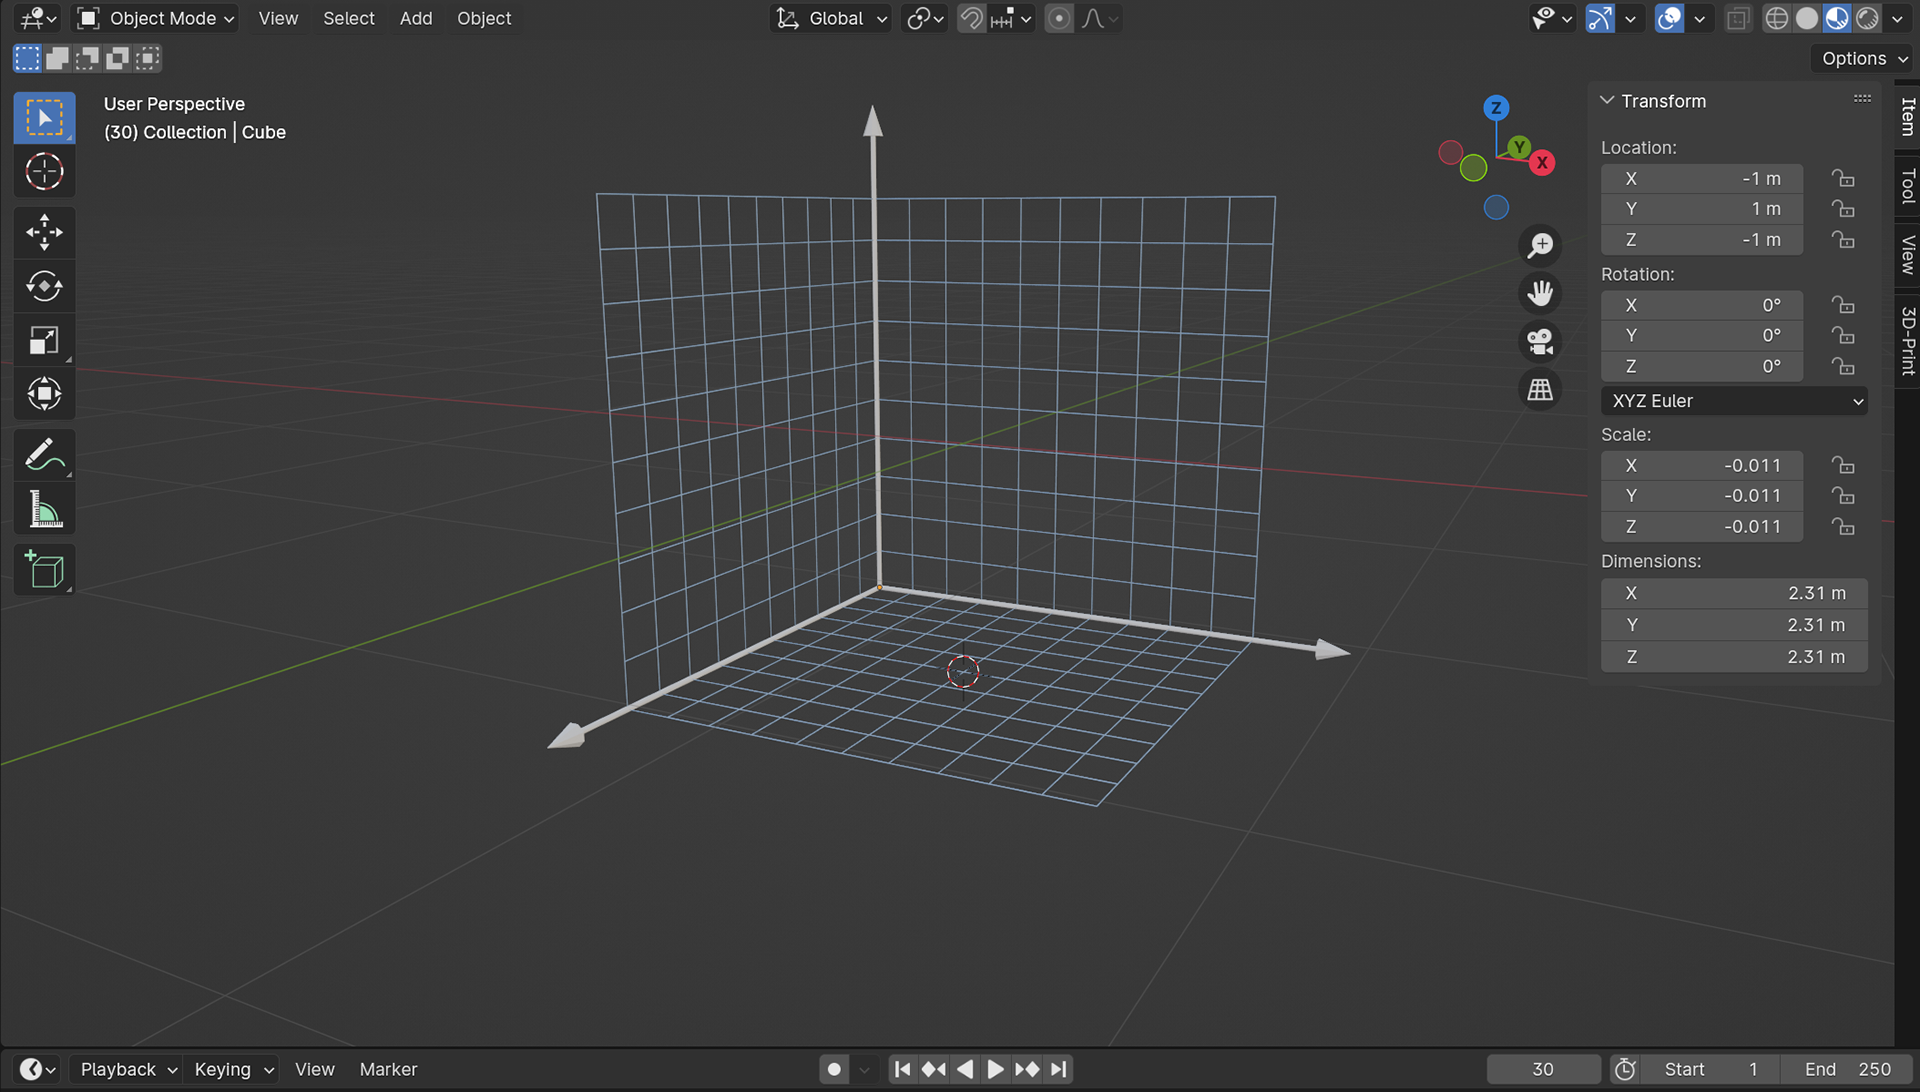Select the Add Cube tool

44,570
